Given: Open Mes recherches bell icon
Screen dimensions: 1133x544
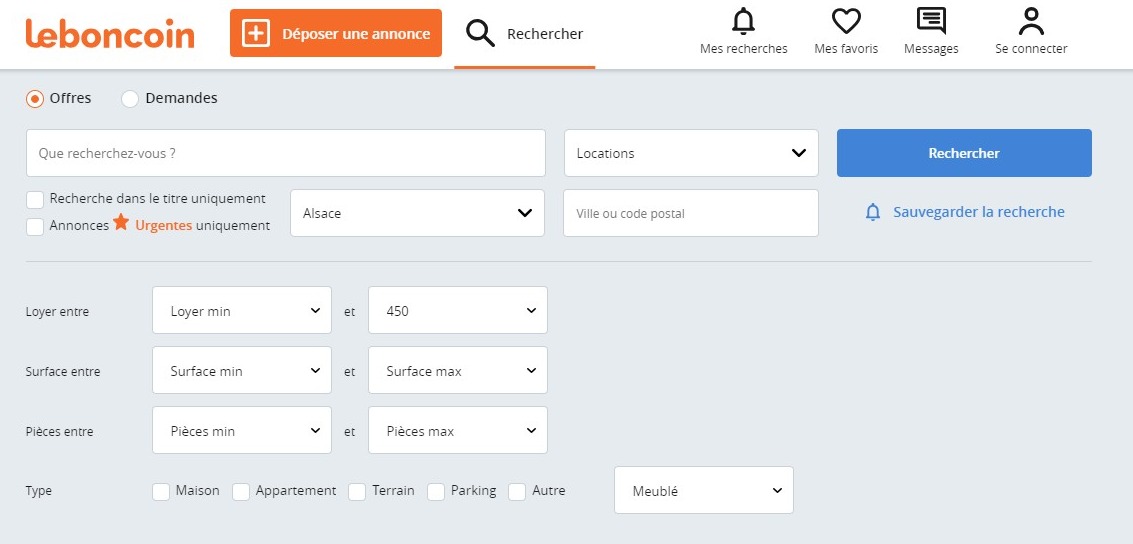Looking at the screenshot, I should pos(743,21).
